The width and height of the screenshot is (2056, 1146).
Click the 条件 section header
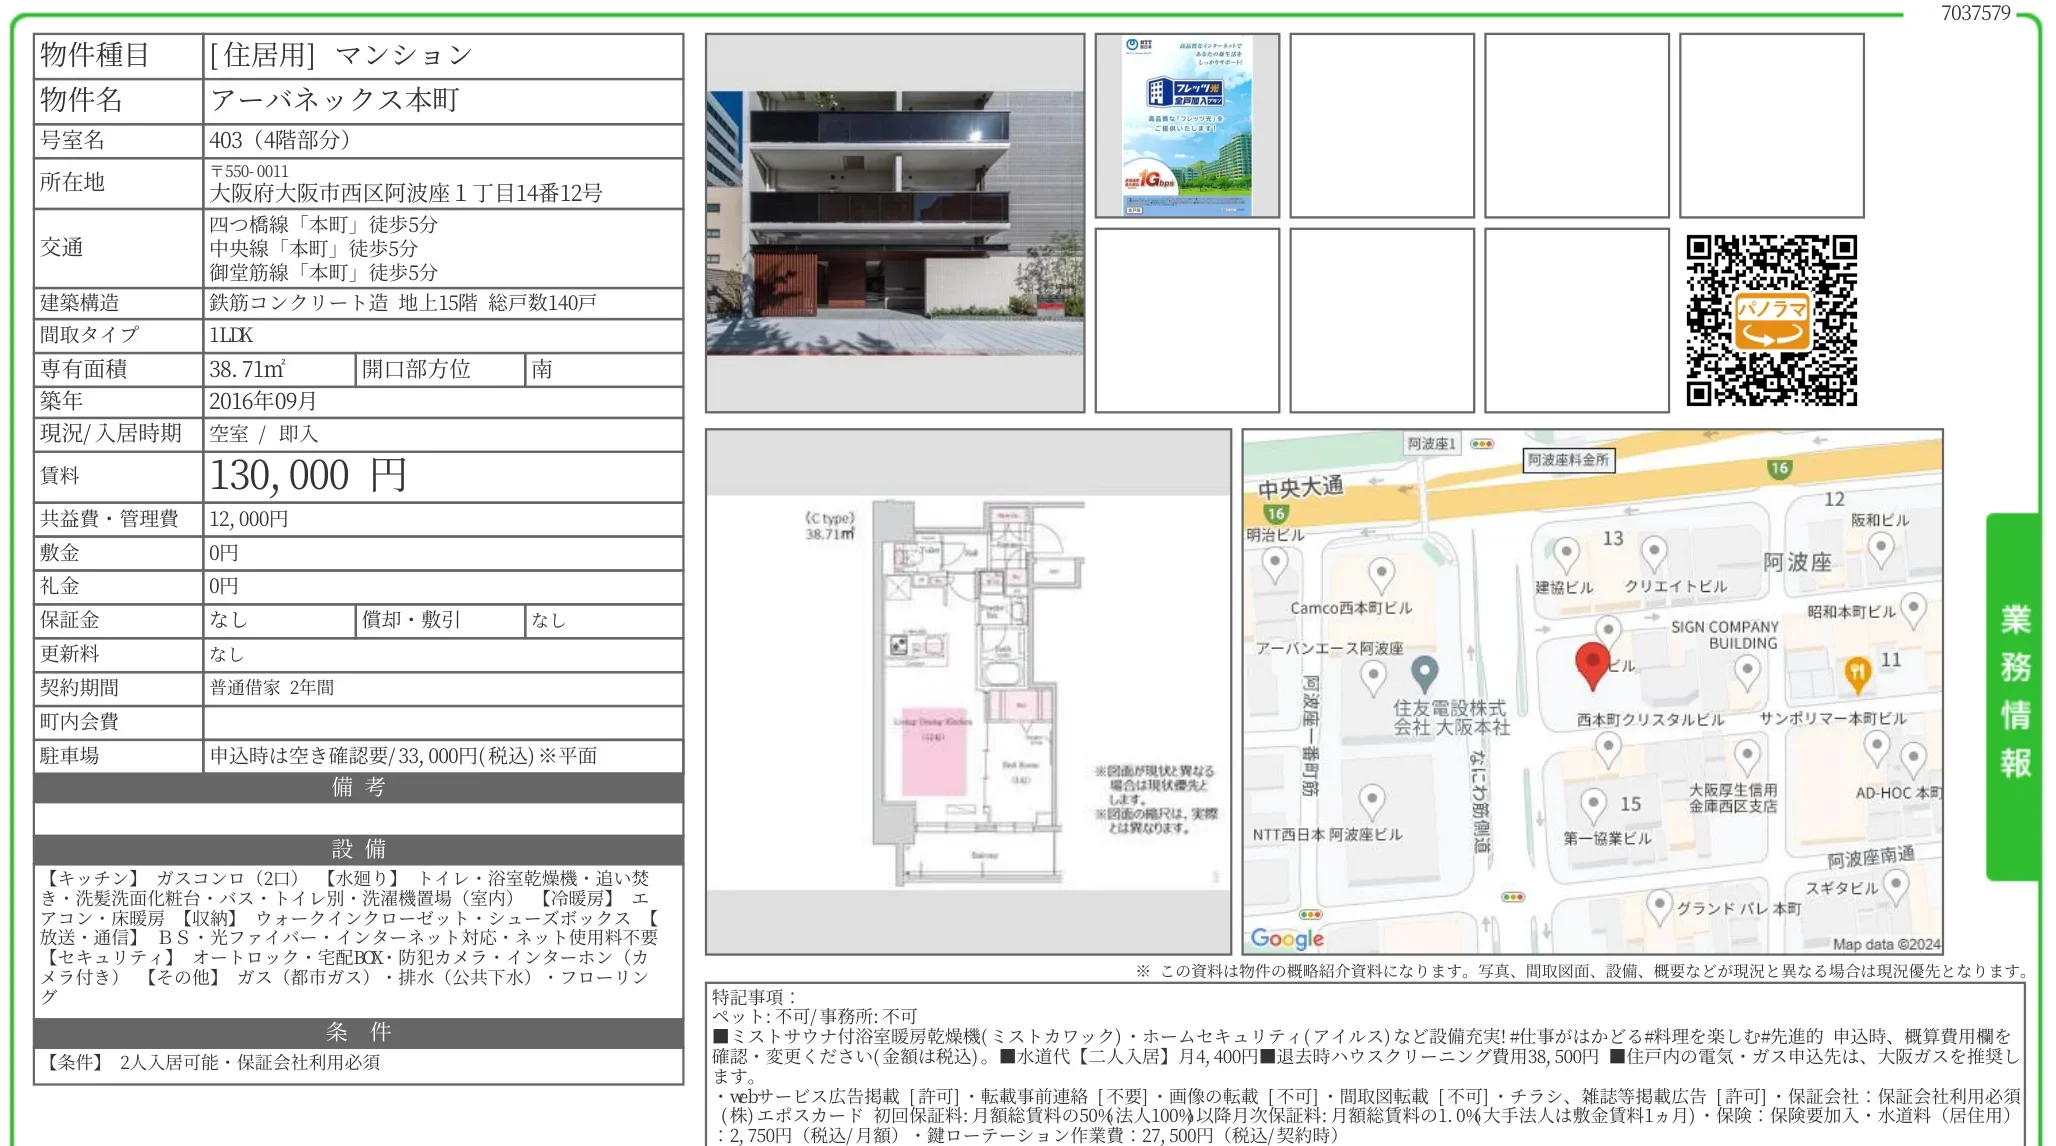click(x=359, y=1033)
